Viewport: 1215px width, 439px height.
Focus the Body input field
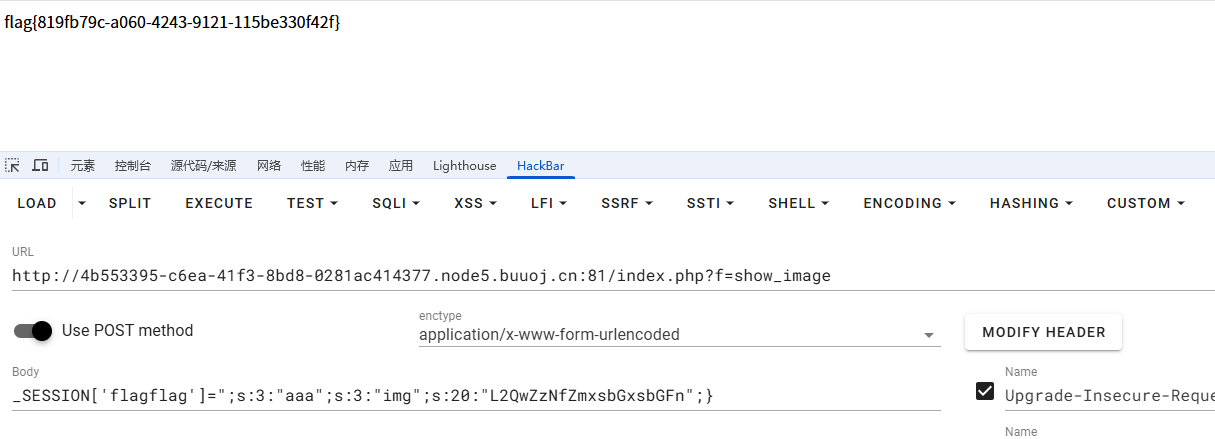click(x=476, y=396)
